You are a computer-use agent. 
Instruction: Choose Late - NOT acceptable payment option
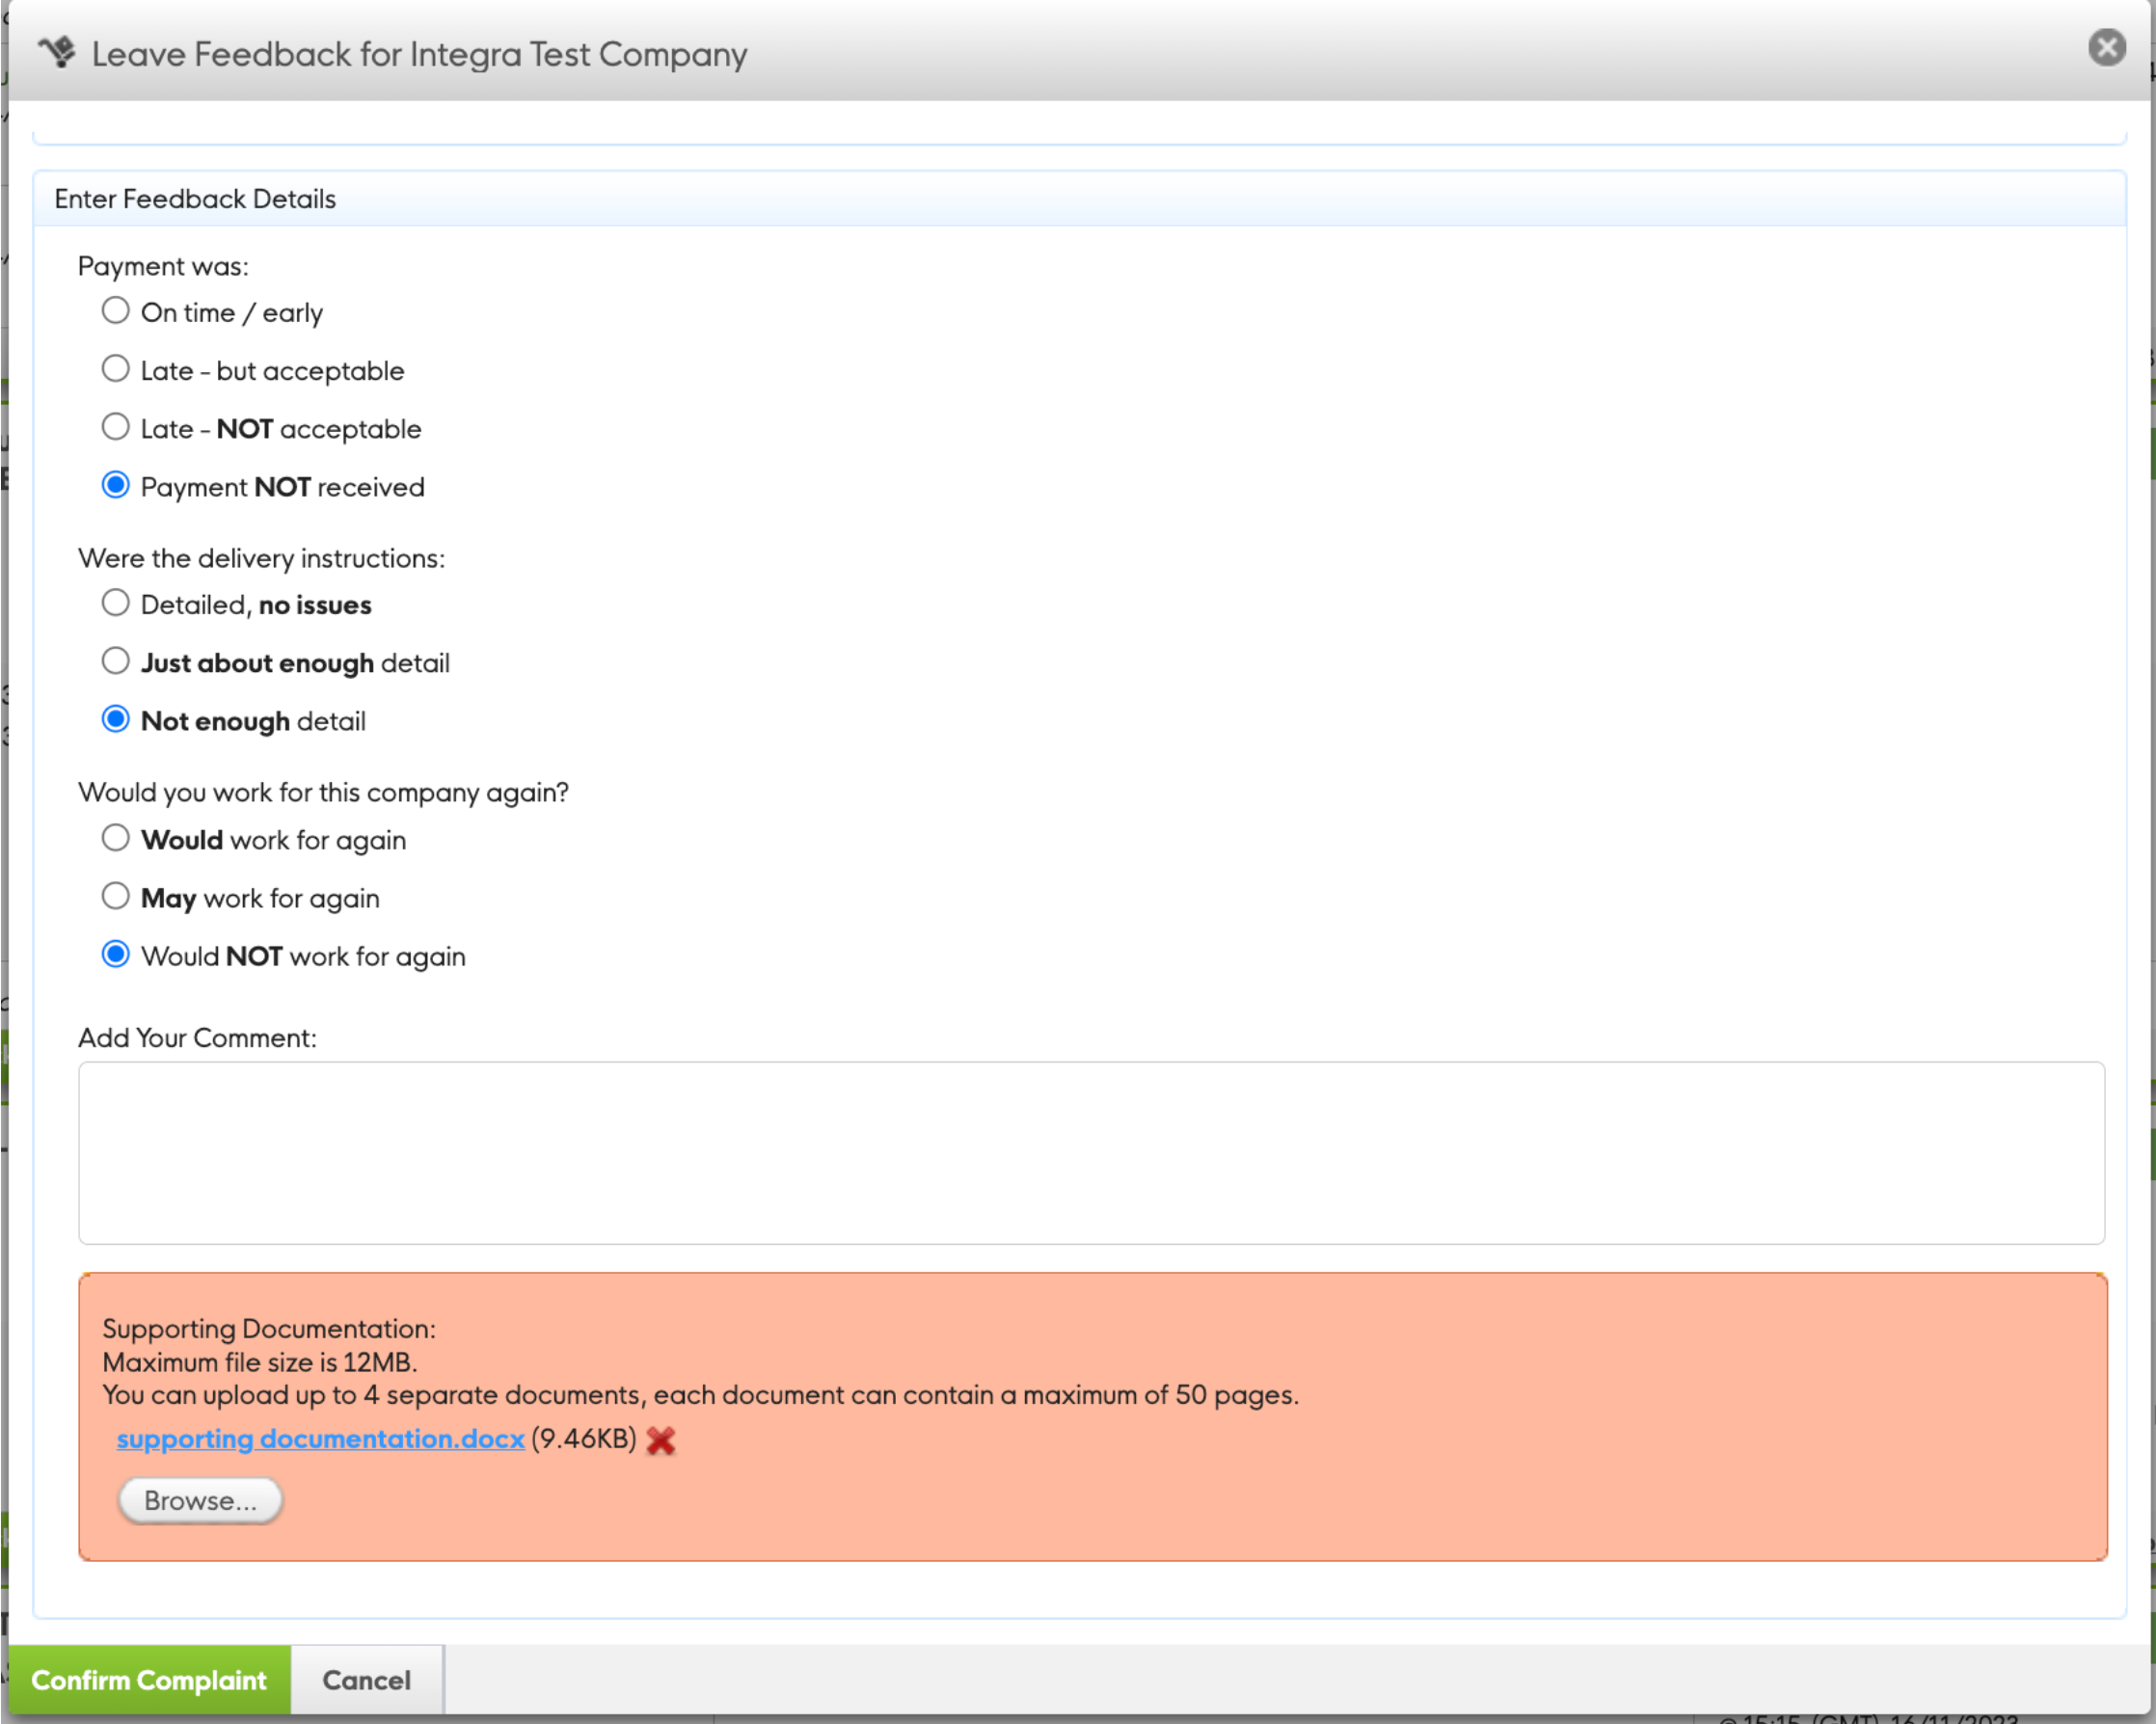click(116, 427)
